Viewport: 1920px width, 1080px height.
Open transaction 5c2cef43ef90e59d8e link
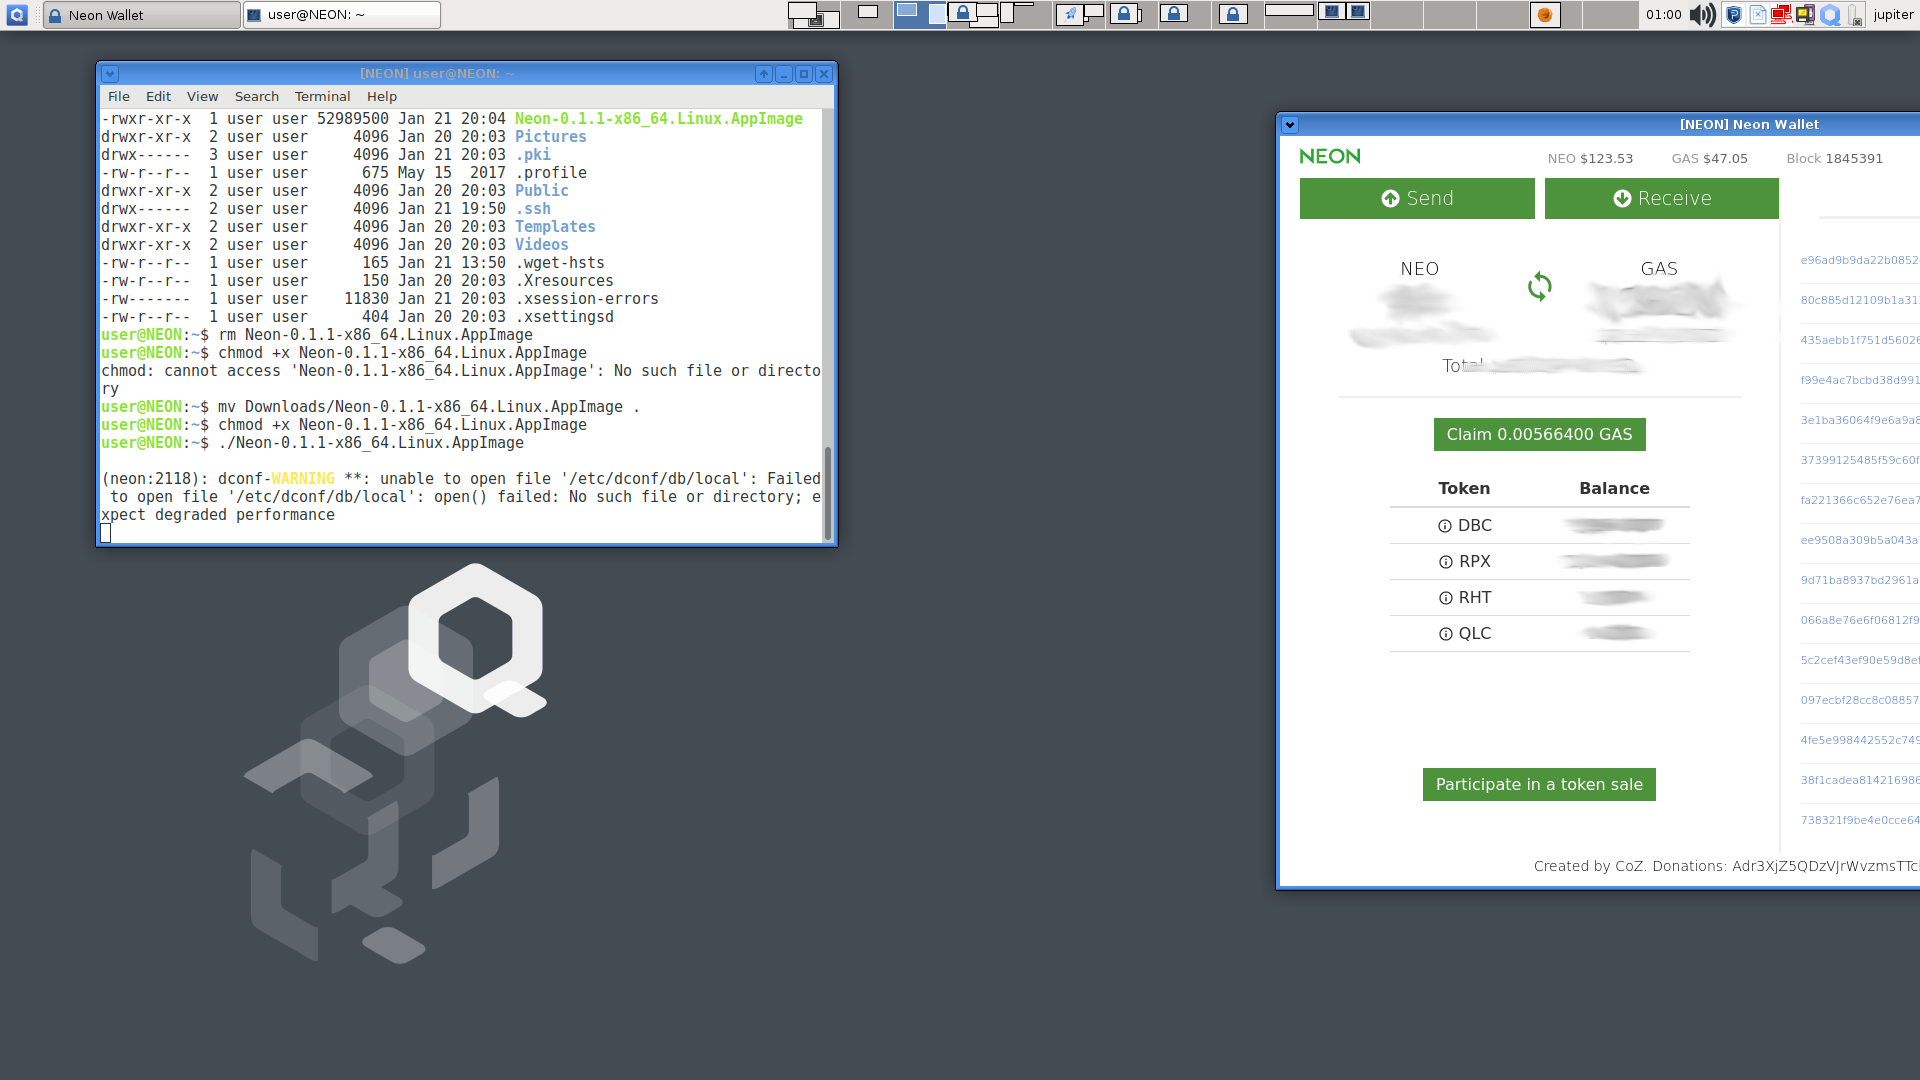click(x=1859, y=660)
